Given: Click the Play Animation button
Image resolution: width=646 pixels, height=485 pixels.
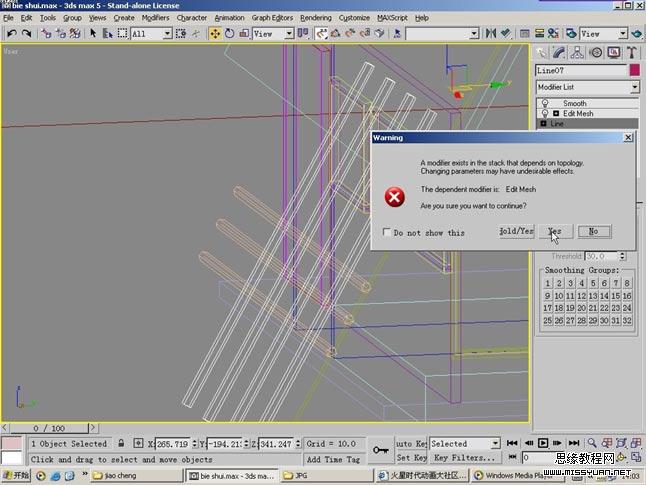Looking at the screenshot, I should (543, 443).
